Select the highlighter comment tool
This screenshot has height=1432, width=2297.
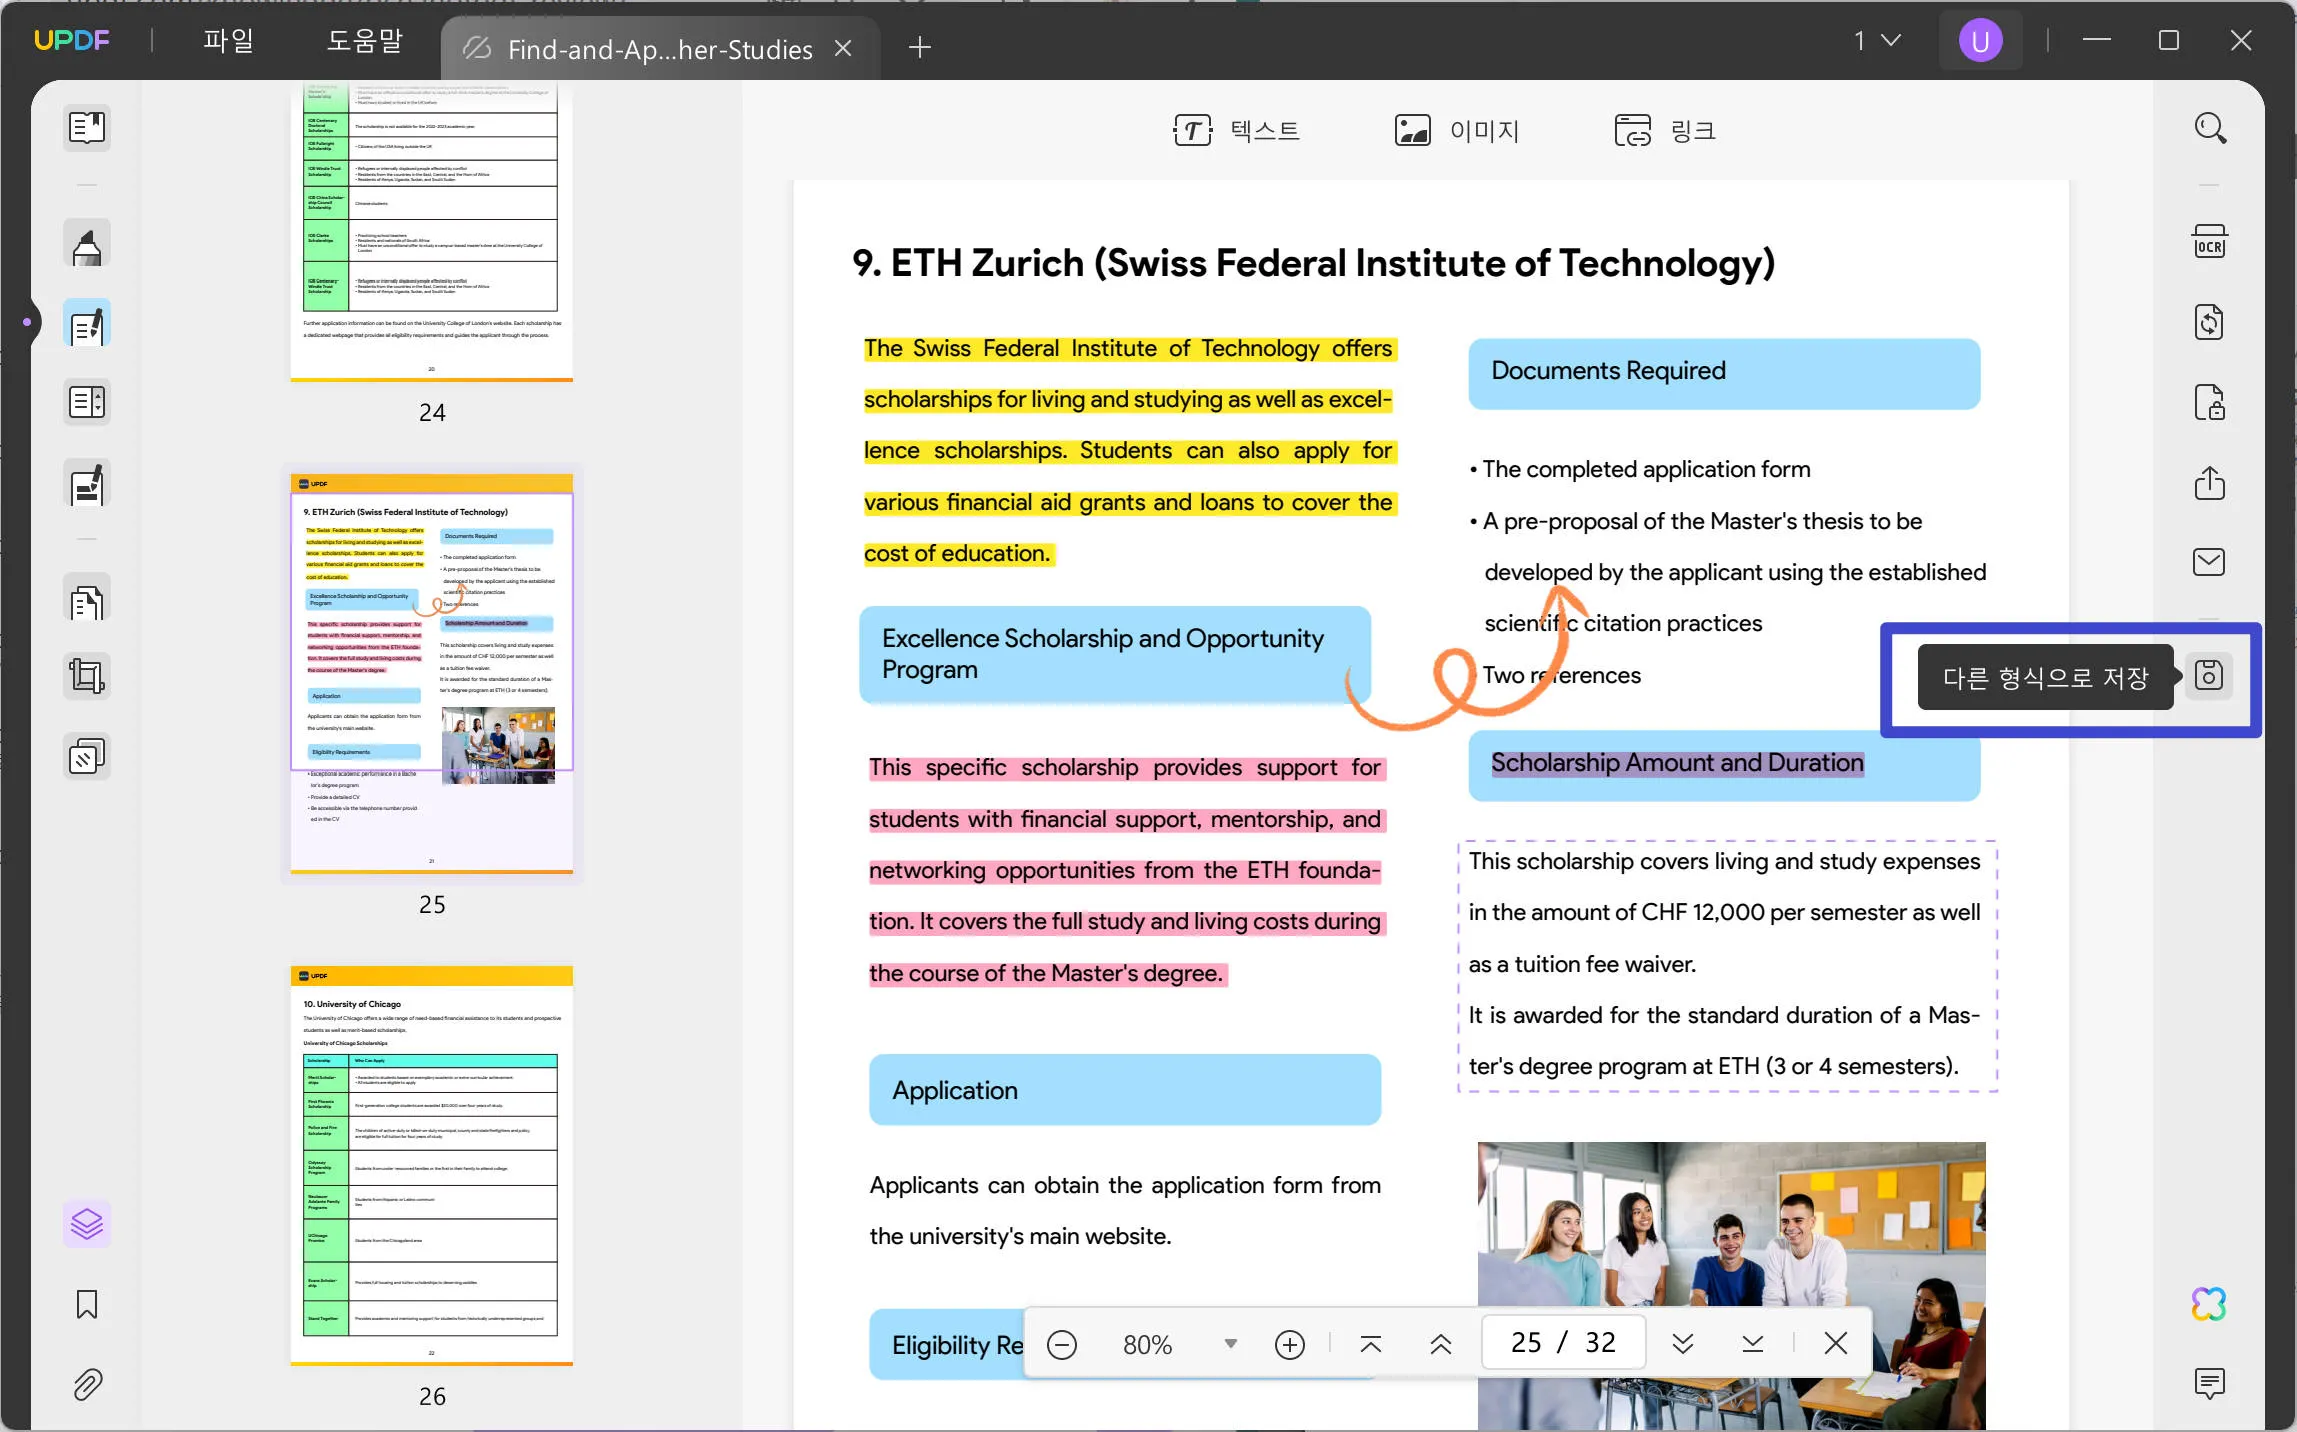coord(87,245)
